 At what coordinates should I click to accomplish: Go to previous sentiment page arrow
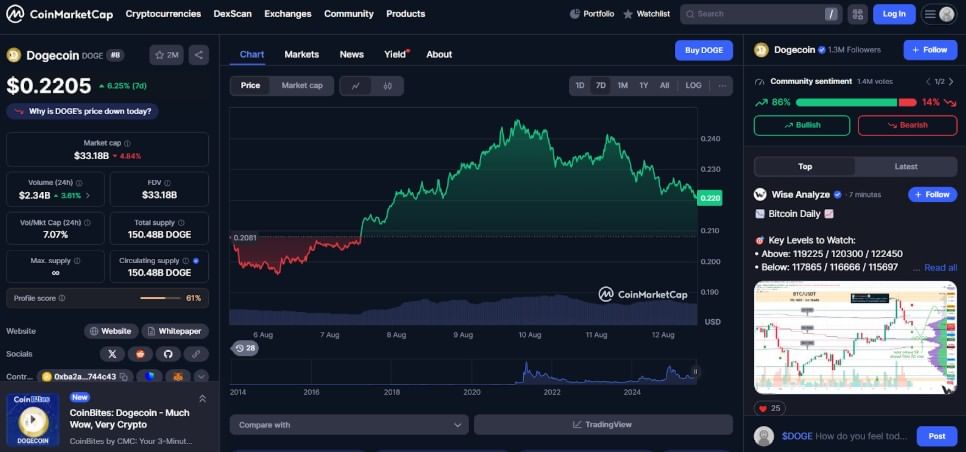point(928,81)
